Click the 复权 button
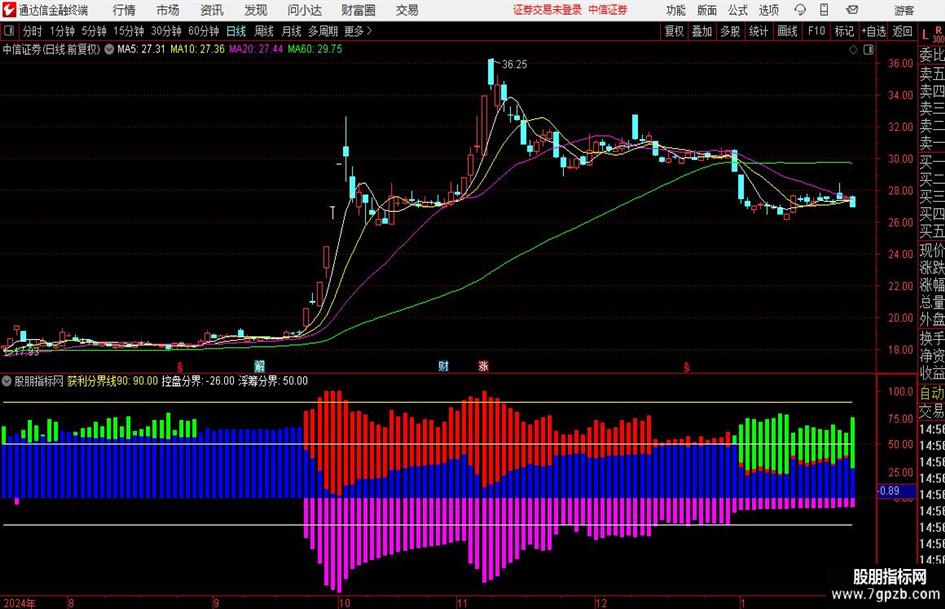Viewport: 945px width, 609px height. 674,31
